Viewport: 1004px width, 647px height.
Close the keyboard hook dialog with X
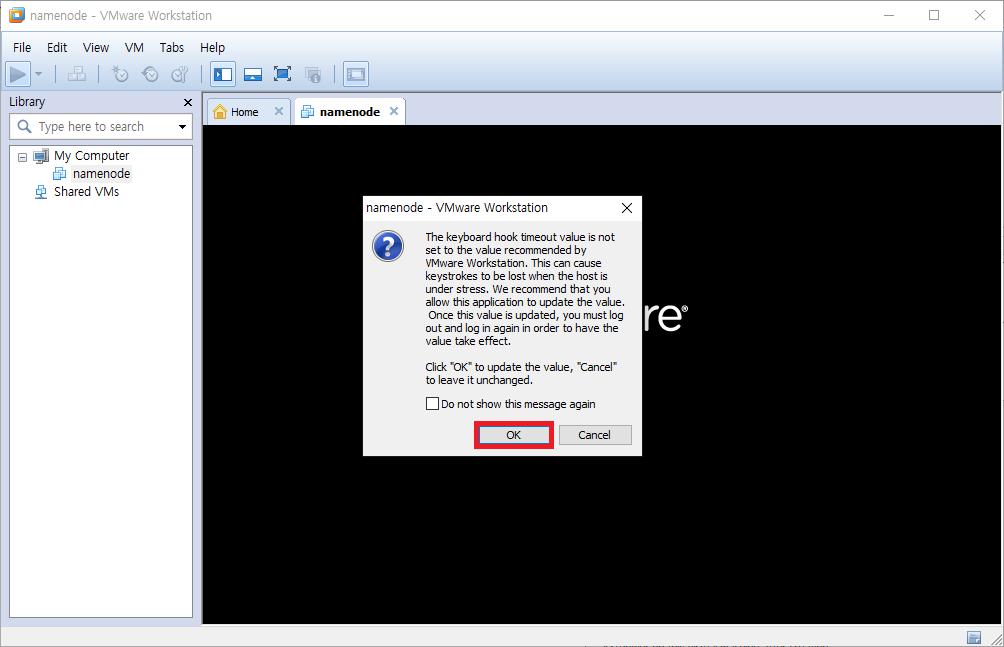coord(627,208)
